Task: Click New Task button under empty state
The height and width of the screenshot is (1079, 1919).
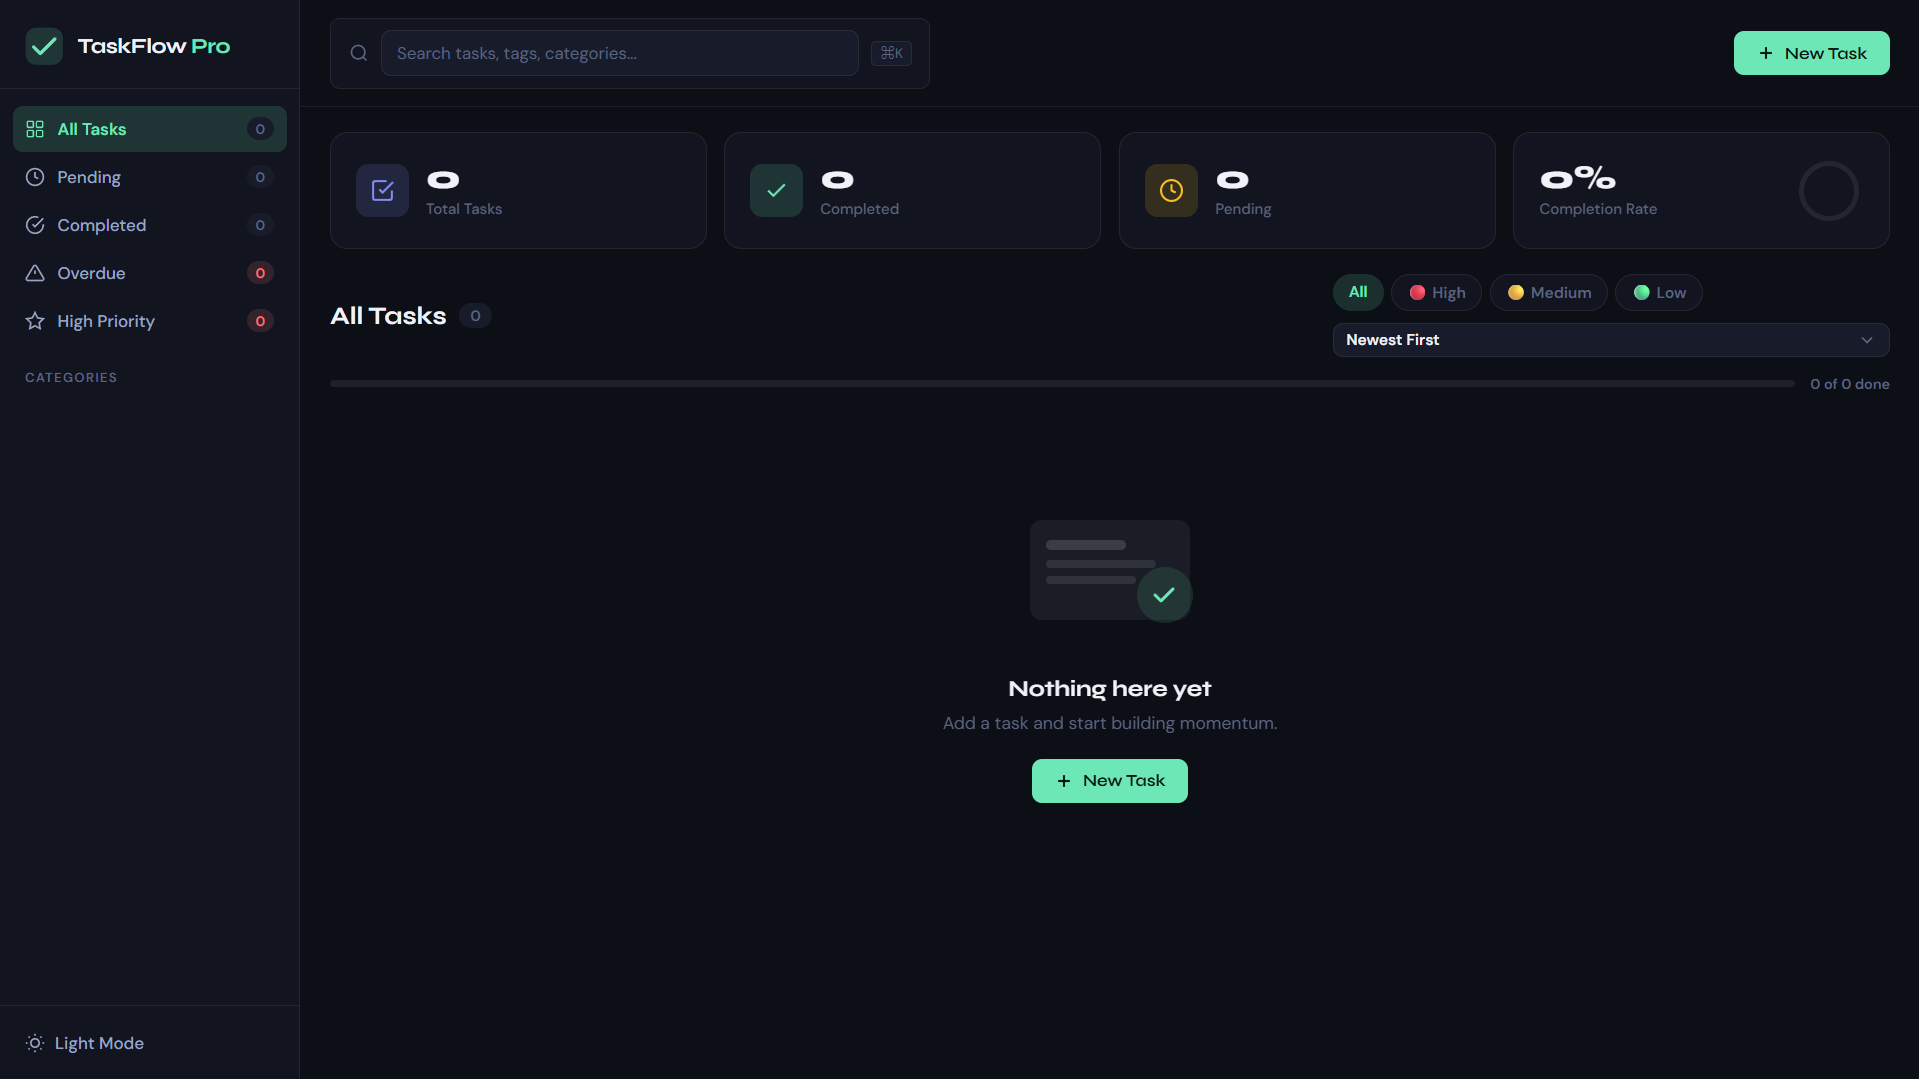Action: tap(1109, 781)
